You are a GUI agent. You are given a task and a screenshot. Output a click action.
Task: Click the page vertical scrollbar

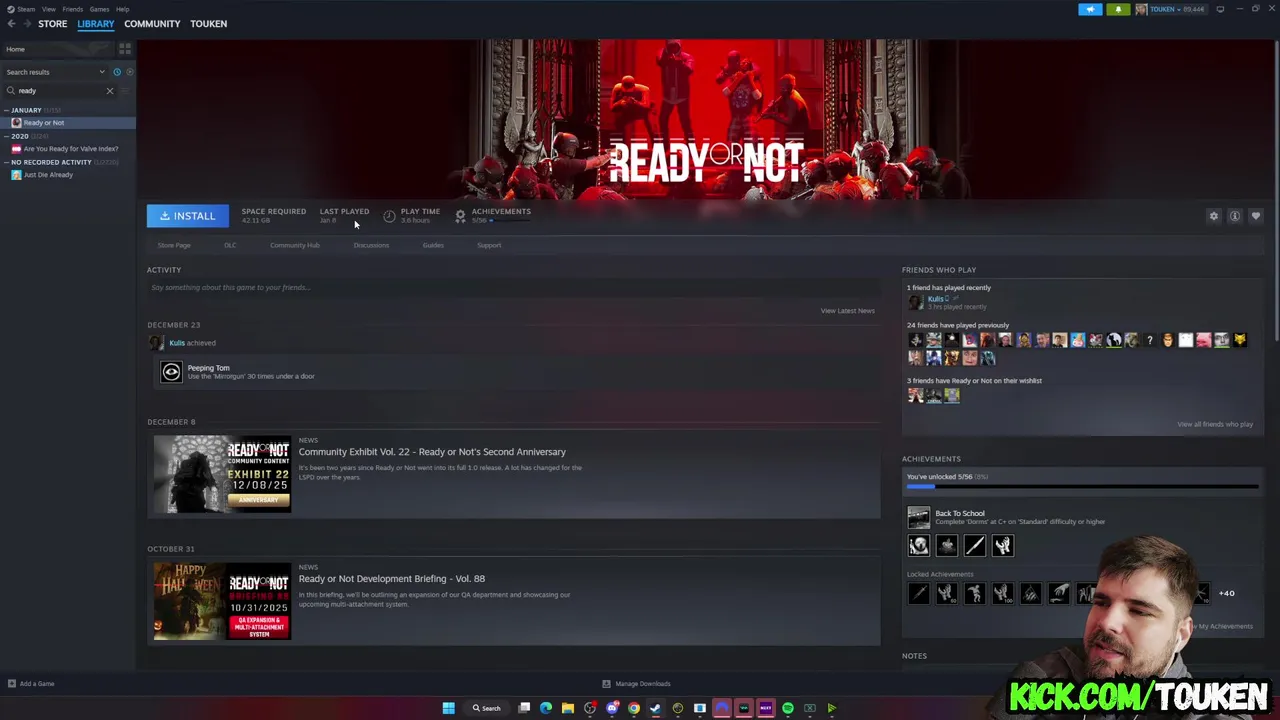pos(1276,190)
